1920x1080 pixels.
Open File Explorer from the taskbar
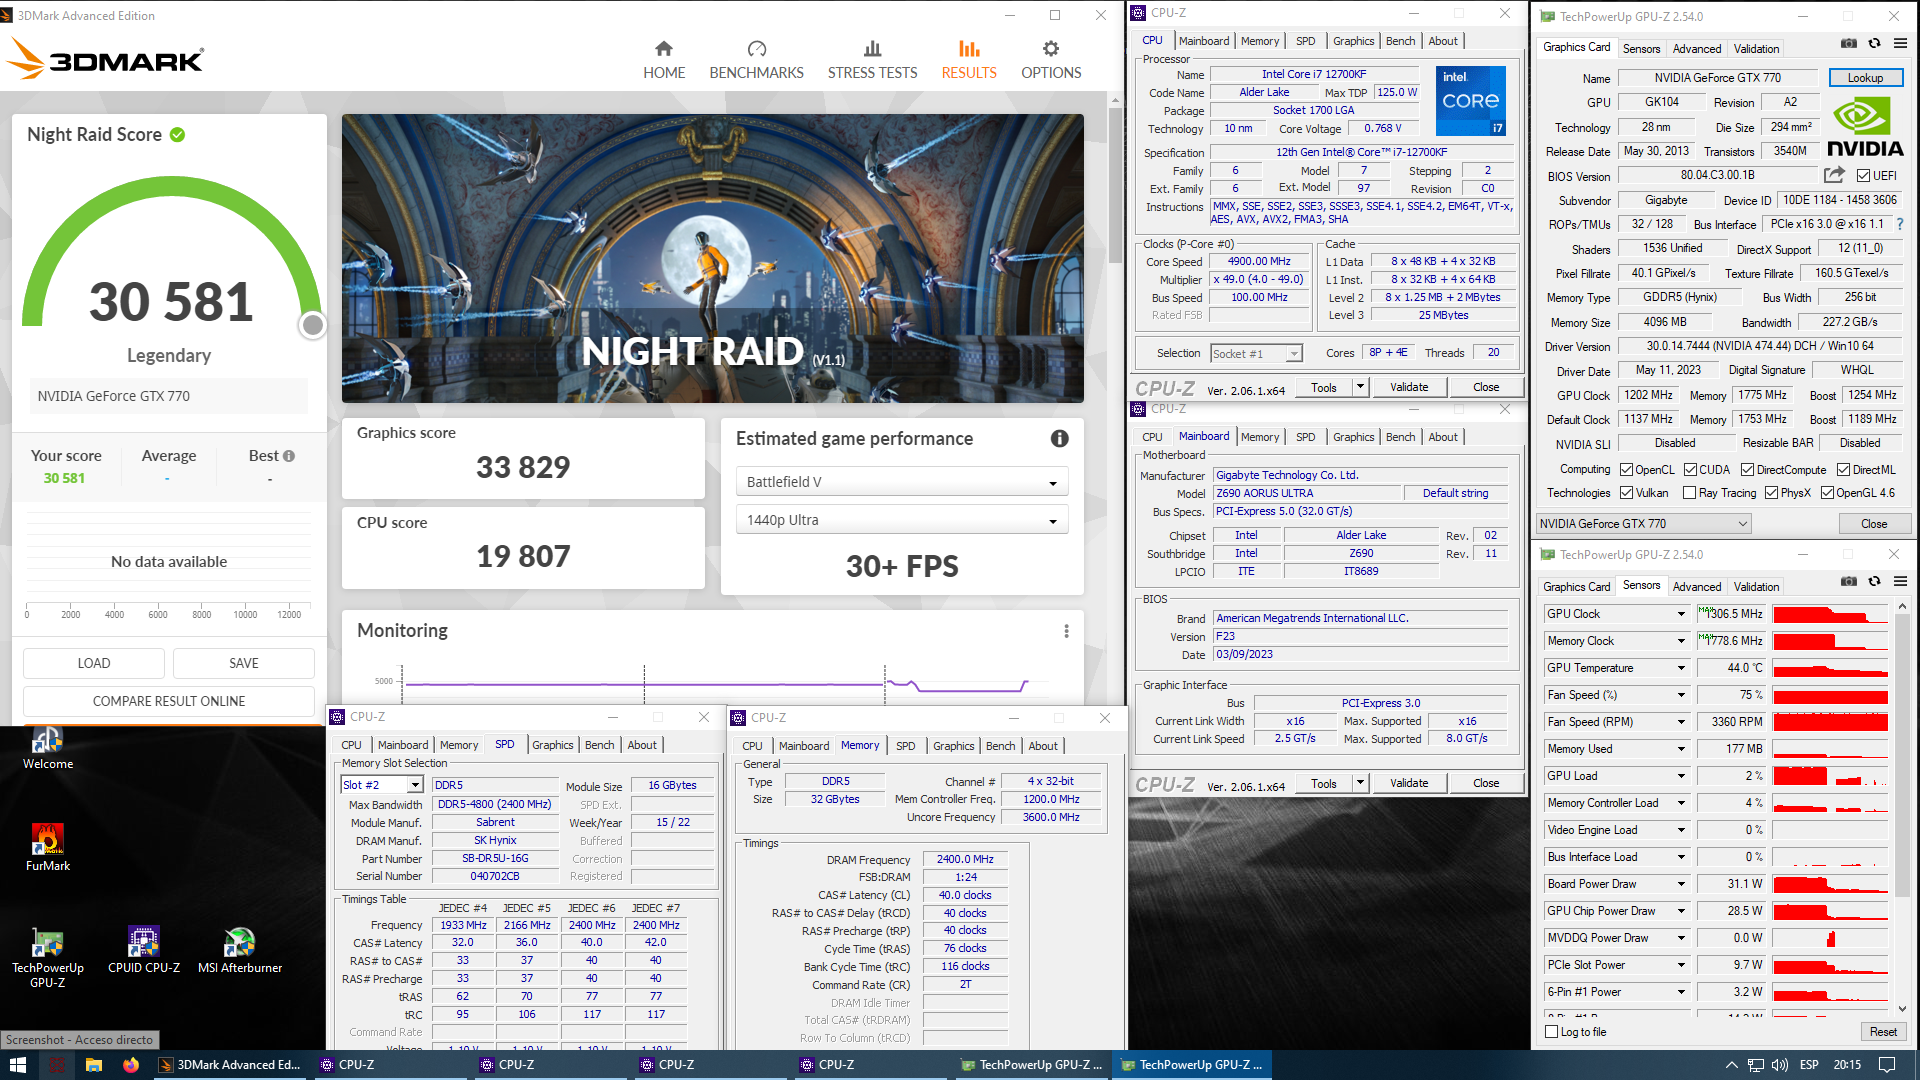(93, 1065)
